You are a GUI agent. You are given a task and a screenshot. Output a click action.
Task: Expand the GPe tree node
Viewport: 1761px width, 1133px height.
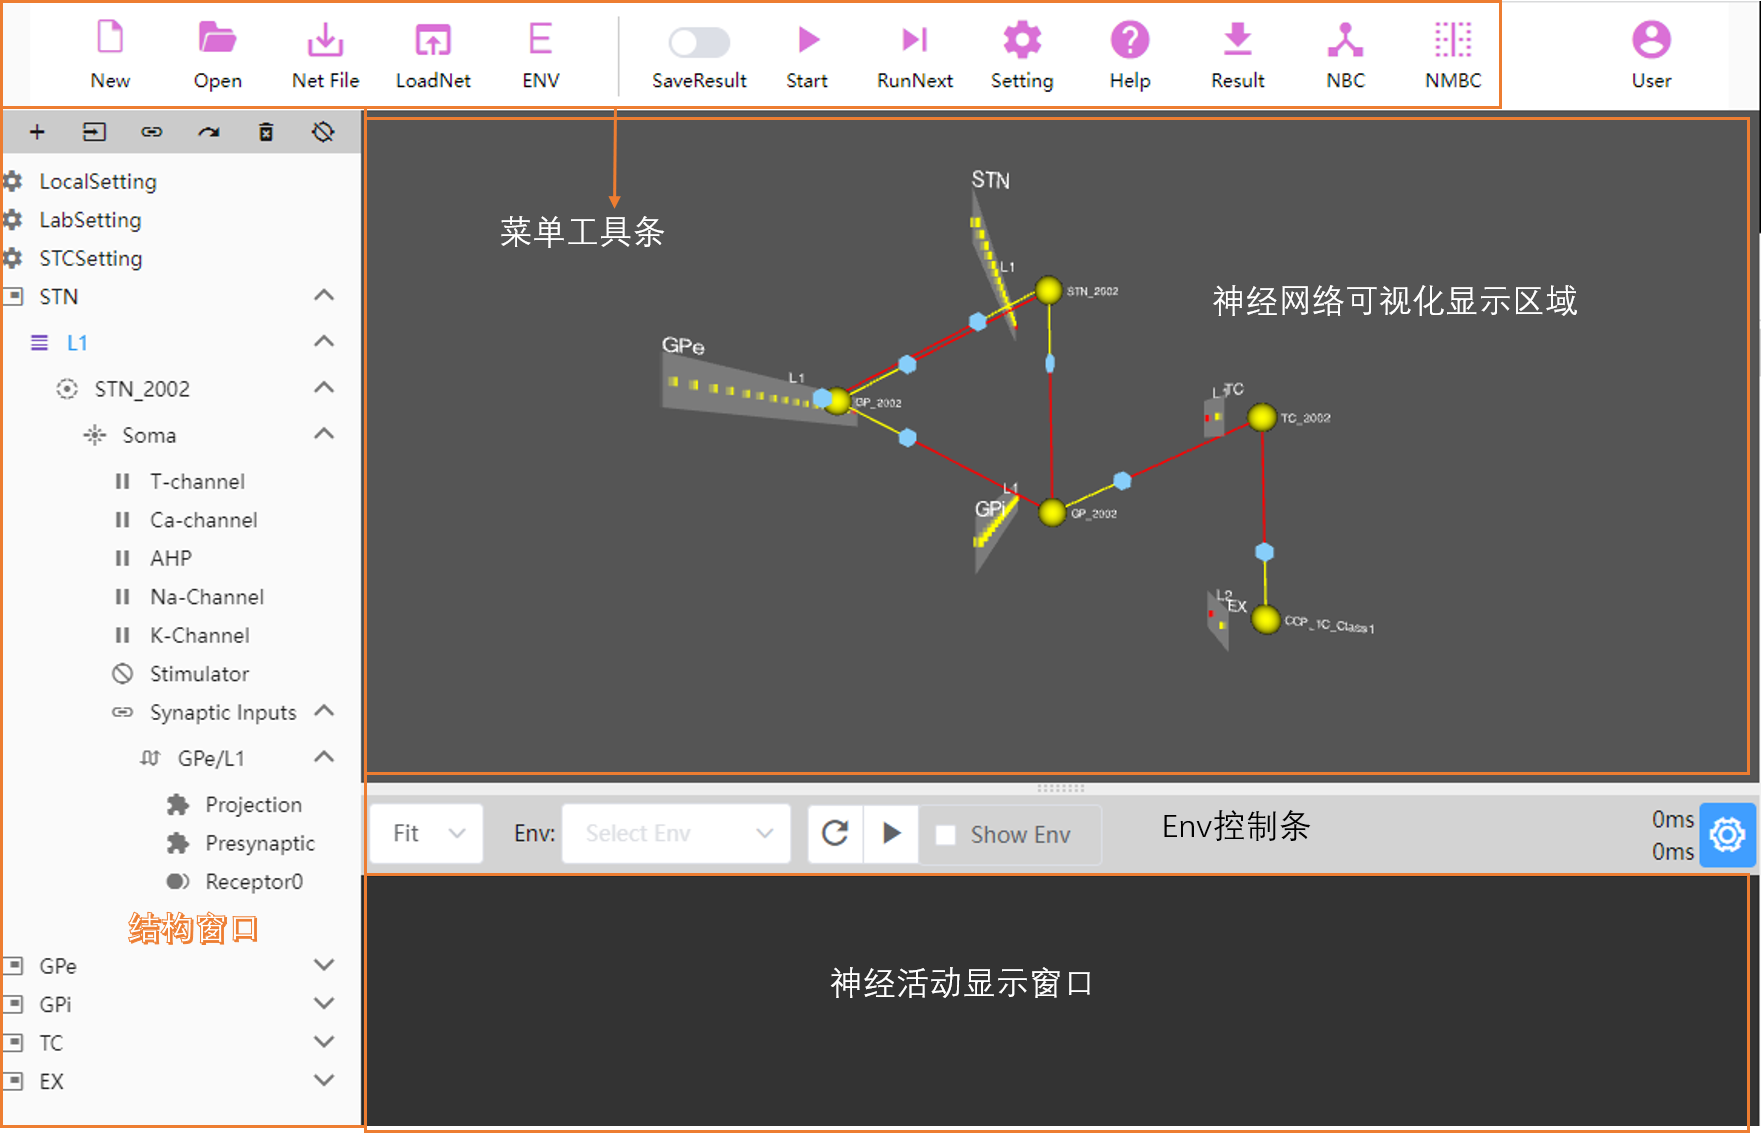[x=323, y=965]
